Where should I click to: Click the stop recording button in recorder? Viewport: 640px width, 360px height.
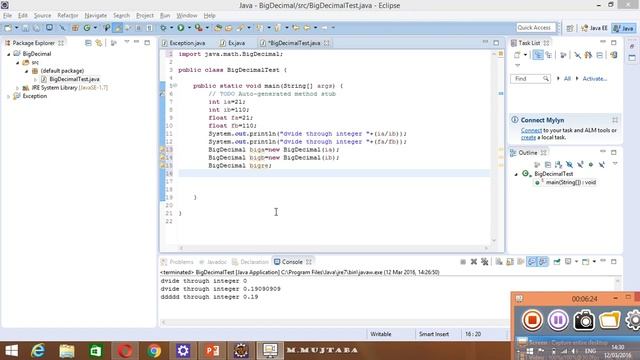click(x=532, y=320)
